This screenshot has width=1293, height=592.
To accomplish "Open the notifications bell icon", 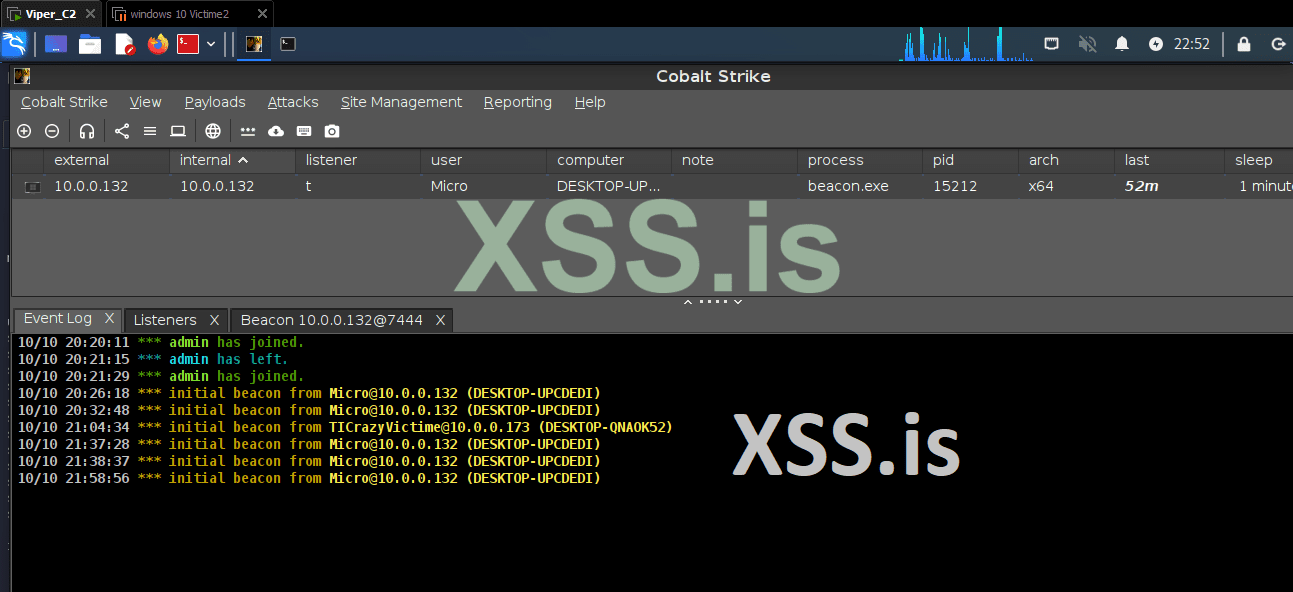I will [1122, 44].
